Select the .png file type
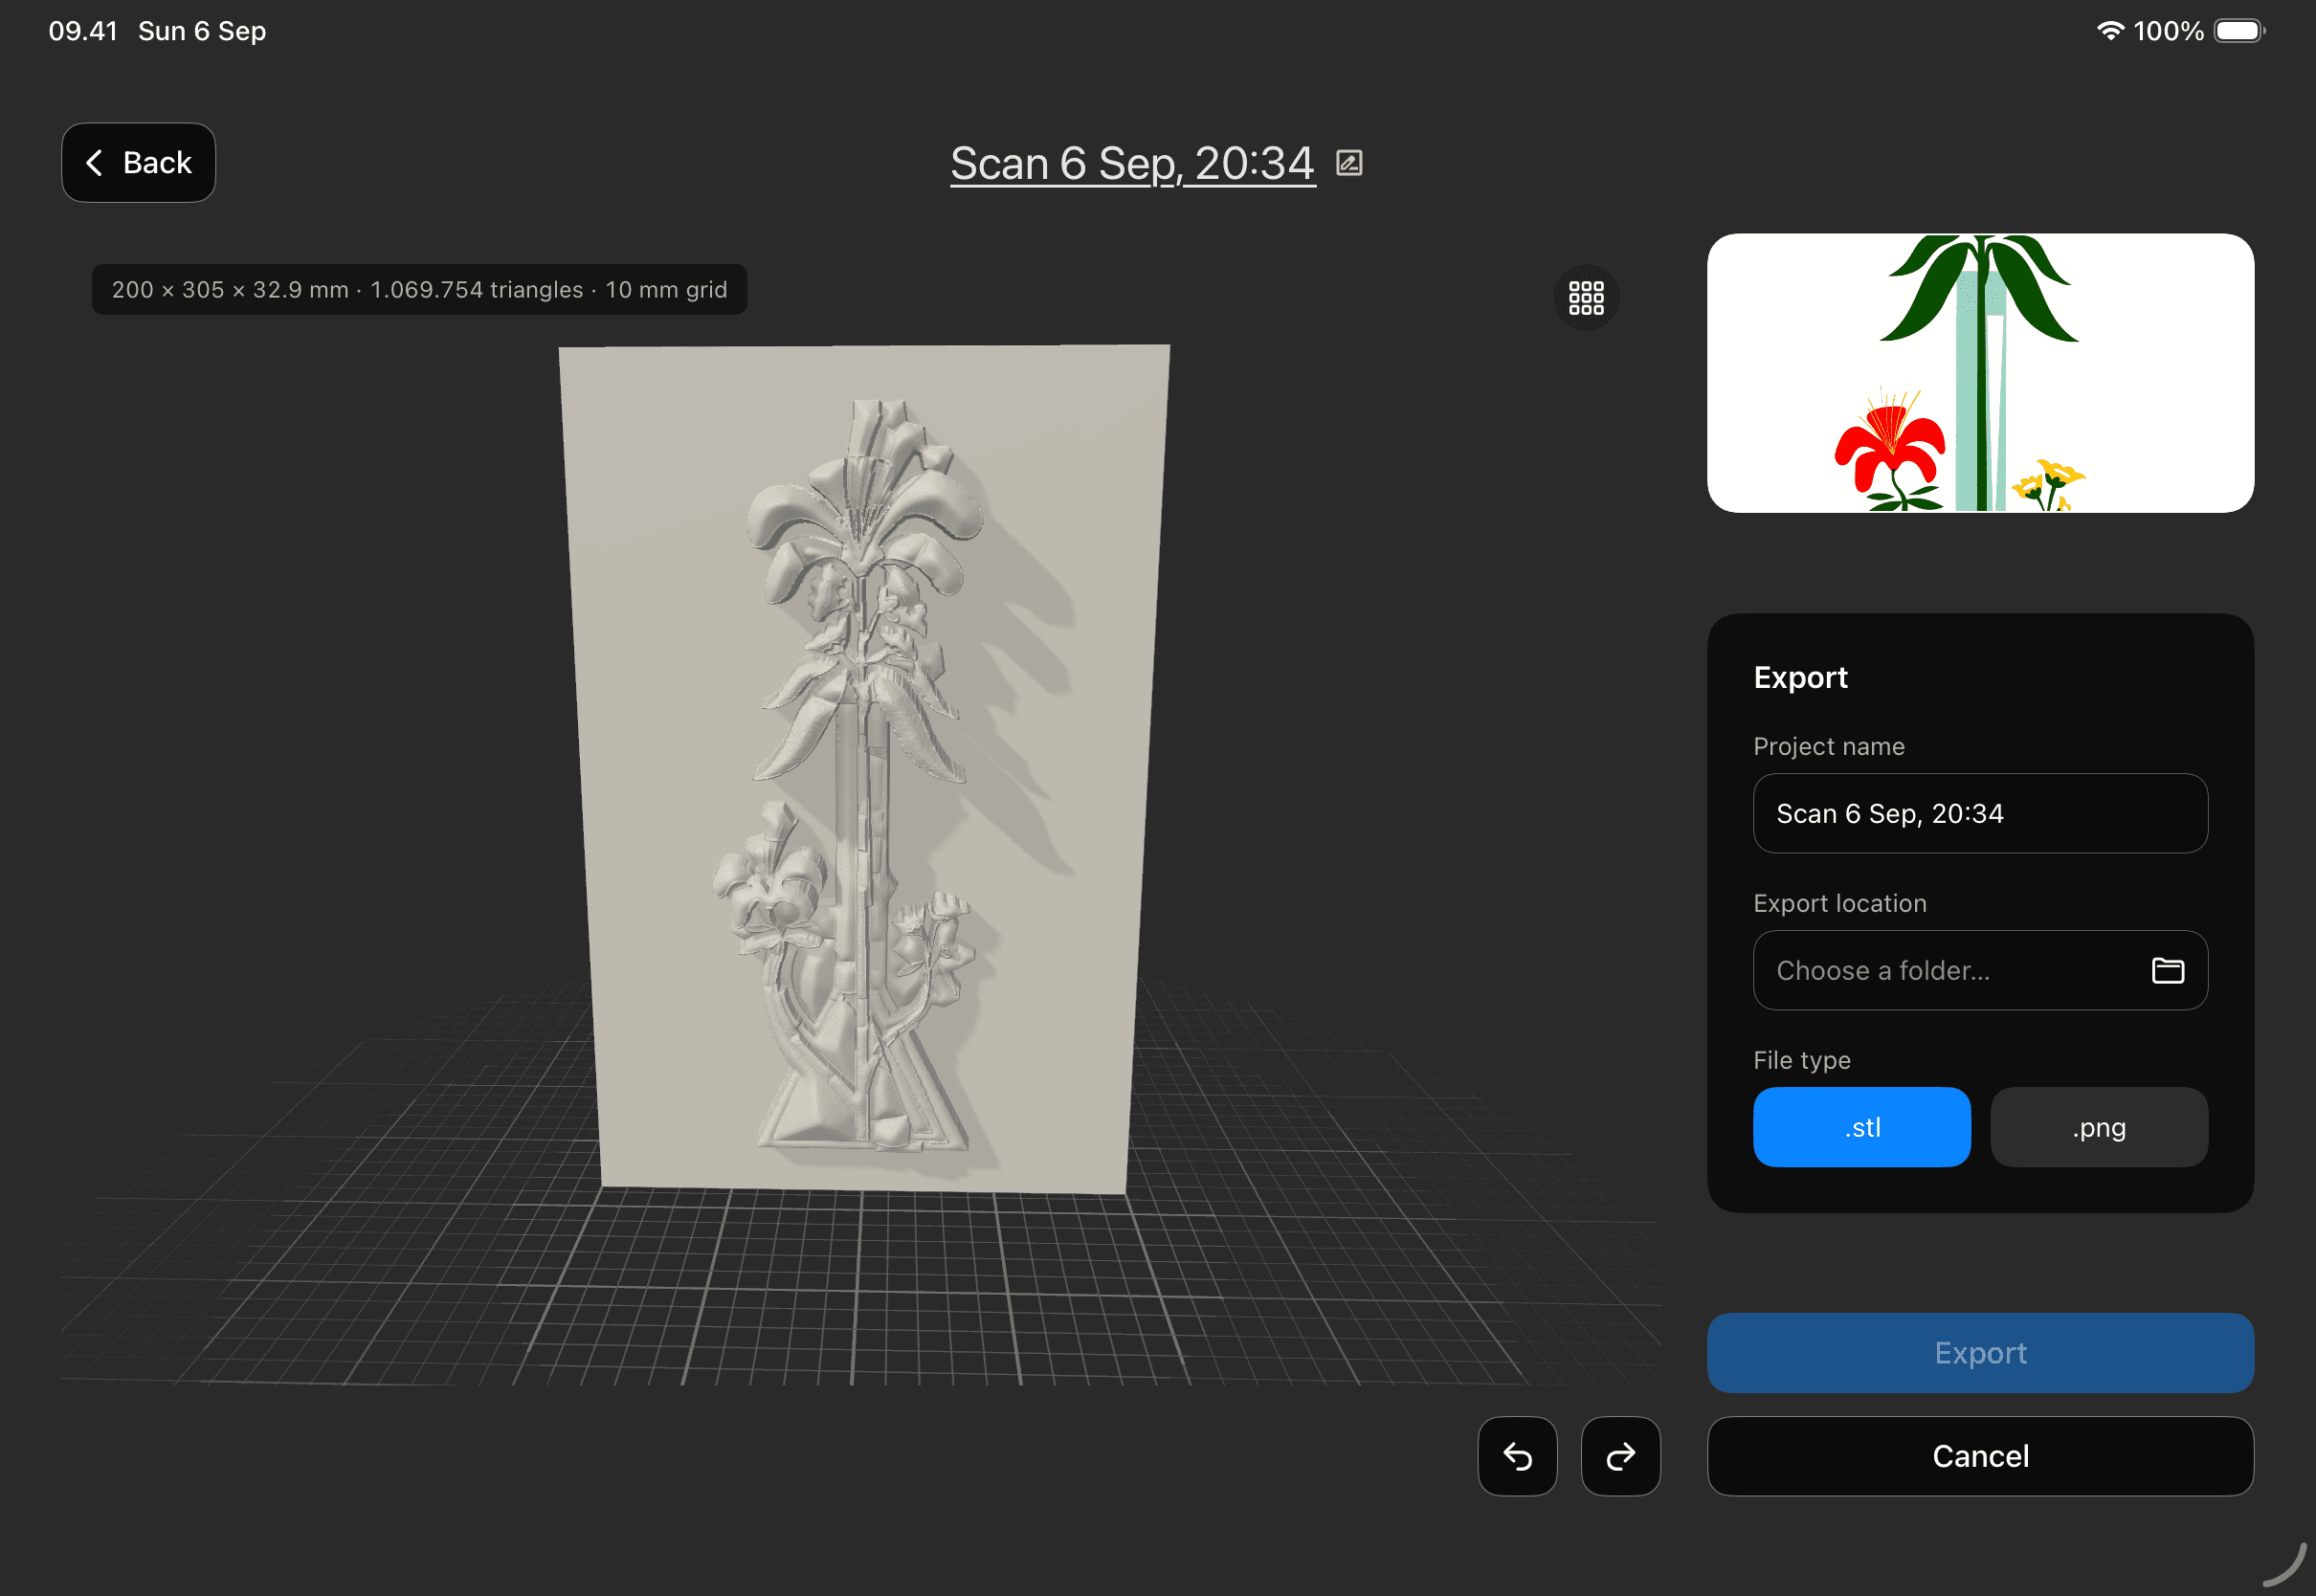2316x1596 pixels. click(2099, 1127)
